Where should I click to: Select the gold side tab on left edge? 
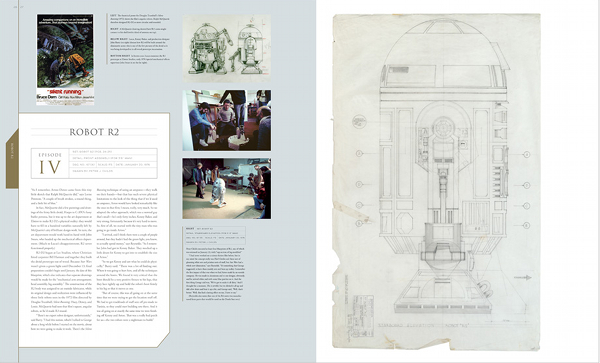[12, 159]
